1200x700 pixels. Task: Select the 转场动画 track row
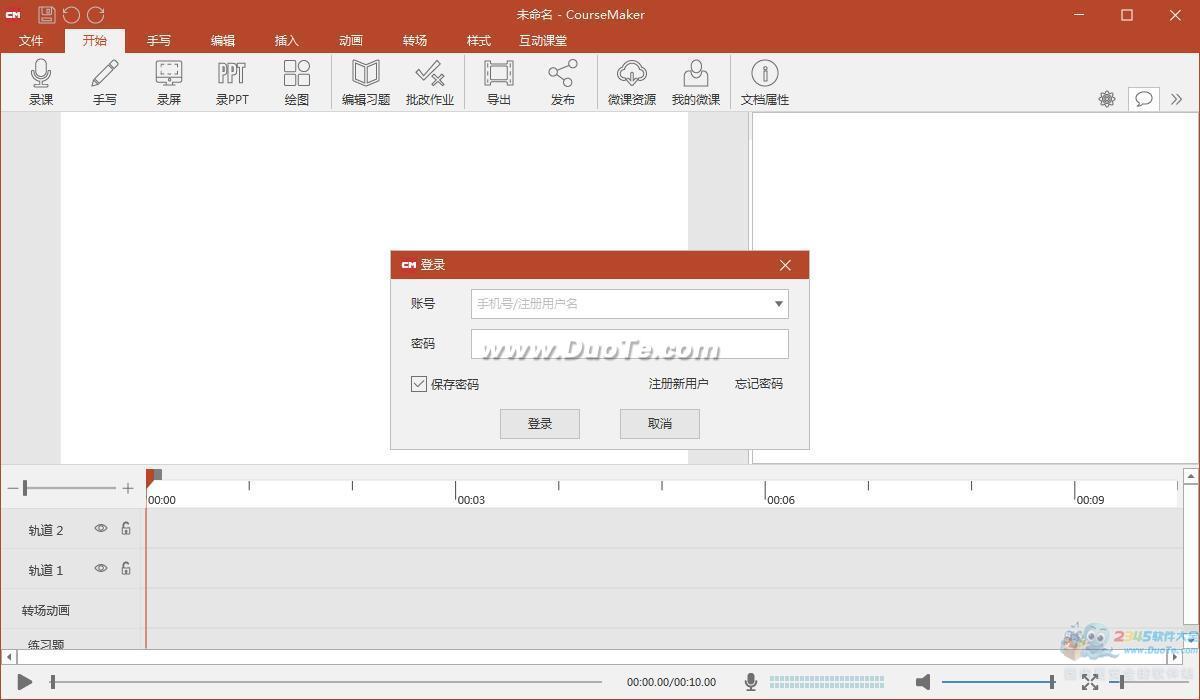pyautogui.click(x=46, y=610)
